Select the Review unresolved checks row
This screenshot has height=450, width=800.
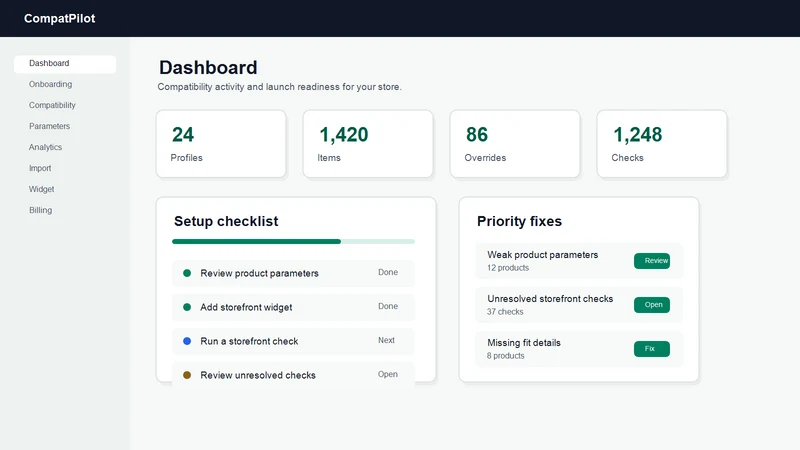point(293,374)
